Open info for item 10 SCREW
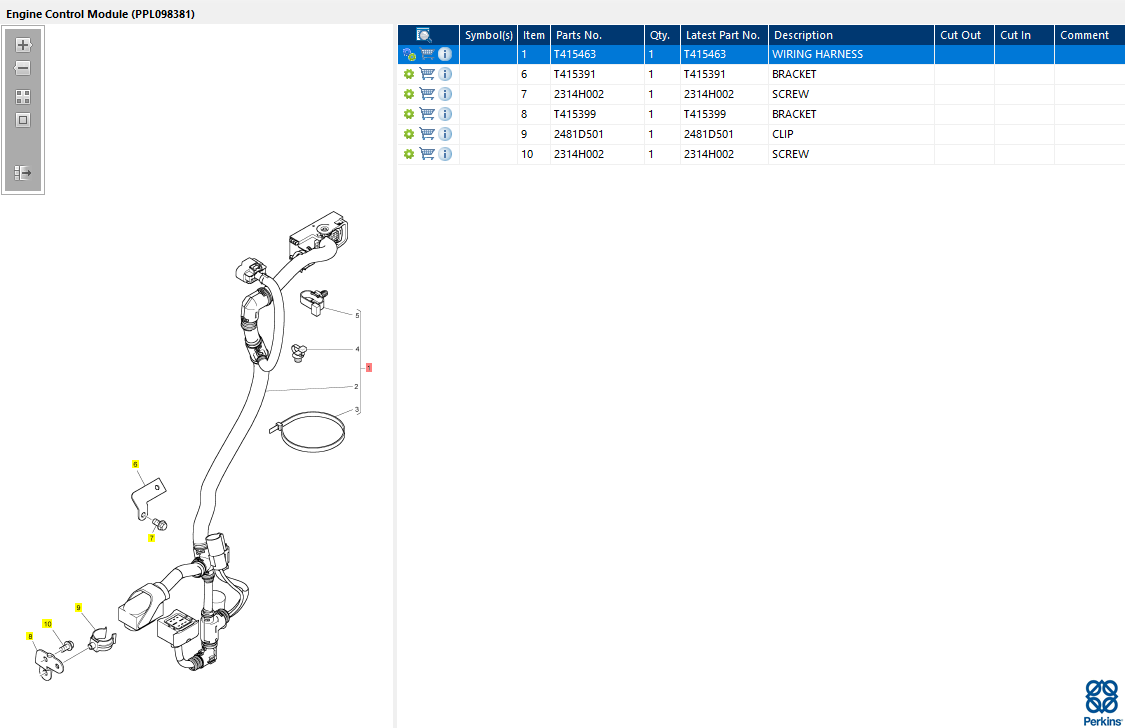Image resolution: width=1125 pixels, height=728 pixels. (x=445, y=154)
